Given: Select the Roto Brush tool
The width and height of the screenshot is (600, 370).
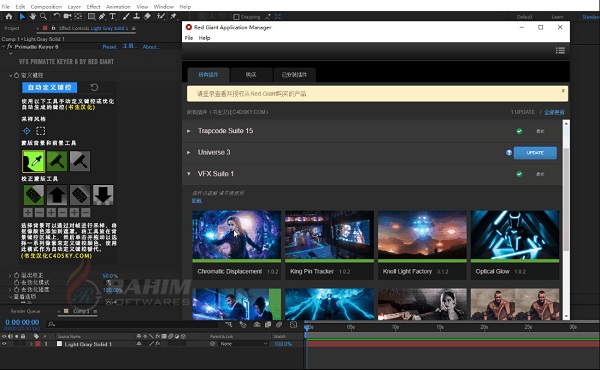Looking at the screenshot, I should pos(161,16).
